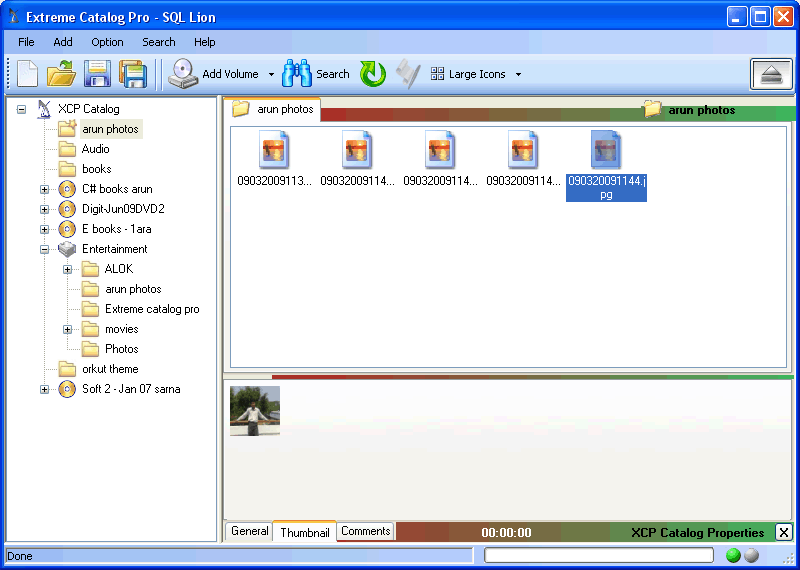Expand the Soft 2 - Jan 07 sarna node
This screenshot has height=570, width=800.
coord(44,390)
